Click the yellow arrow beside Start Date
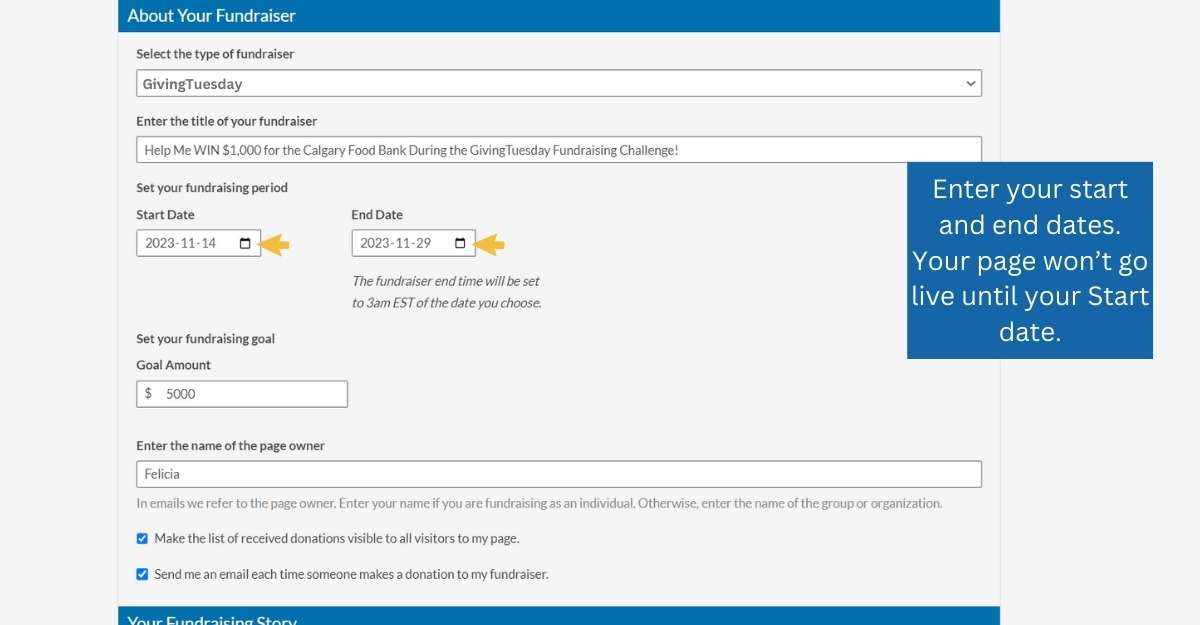The width and height of the screenshot is (1200, 625). (x=275, y=243)
